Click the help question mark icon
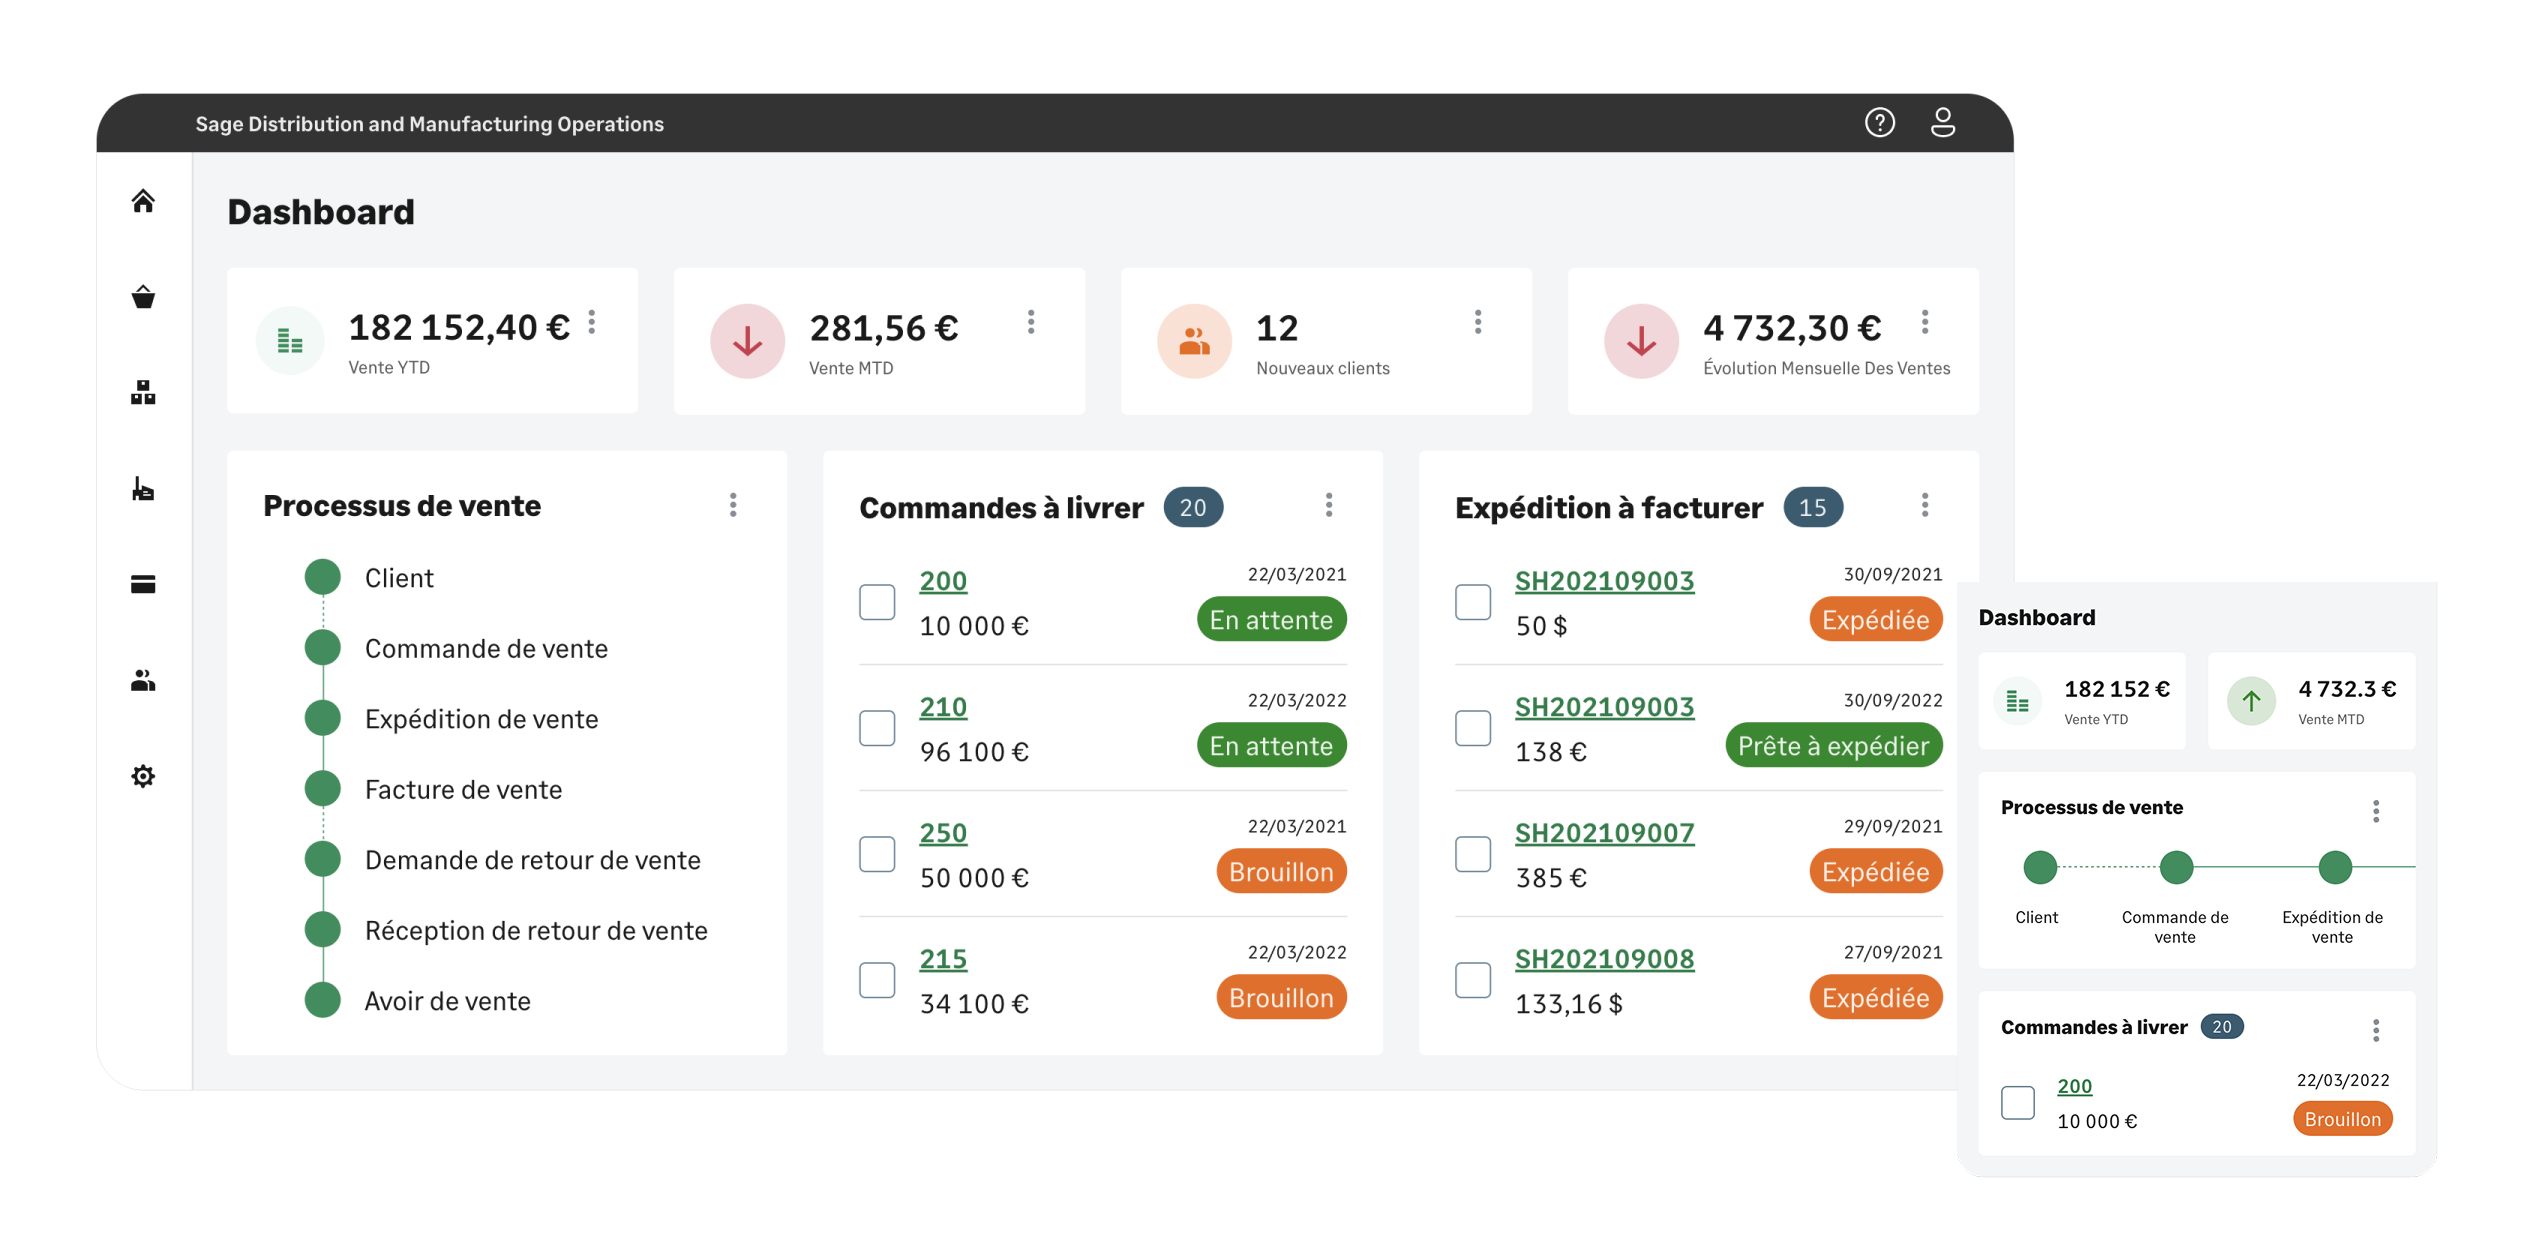Image resolution: width=2534 pixels, height=1239 pixels. click(1879, 122)
